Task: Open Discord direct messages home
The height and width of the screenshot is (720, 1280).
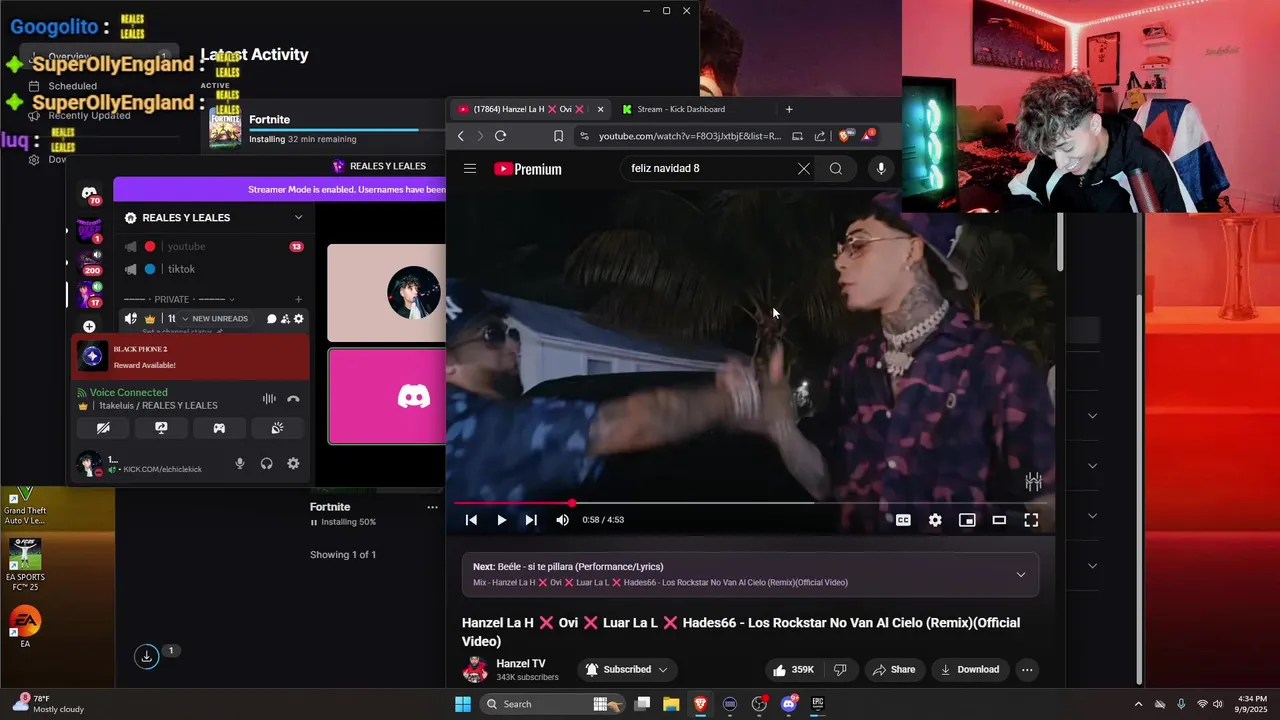Action: [x=90, y=194]
